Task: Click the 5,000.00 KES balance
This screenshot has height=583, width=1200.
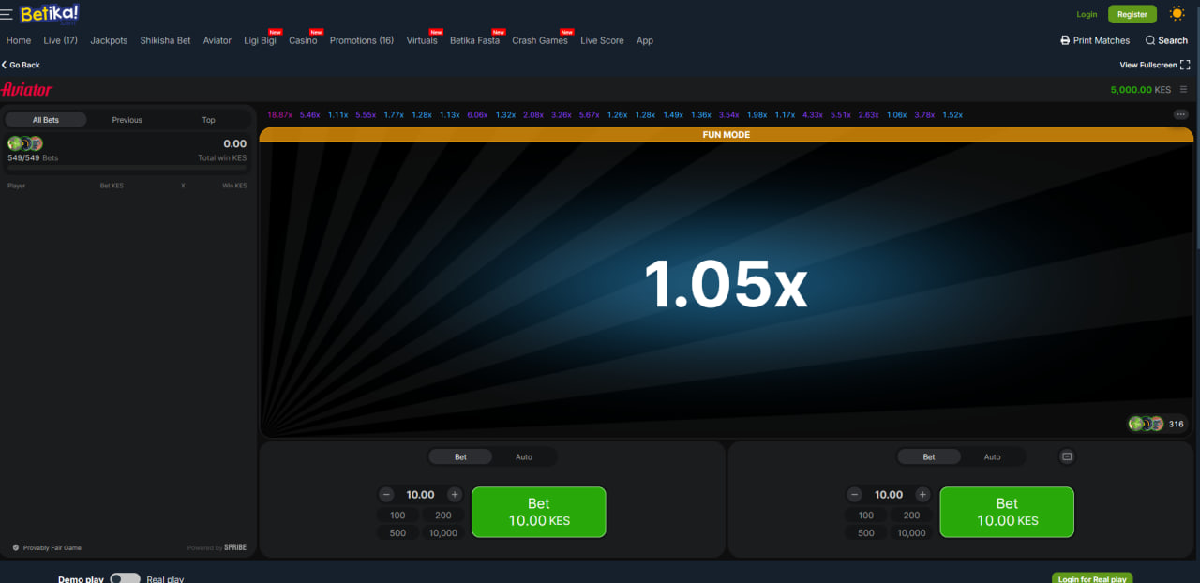Action: pos(1140,90)
